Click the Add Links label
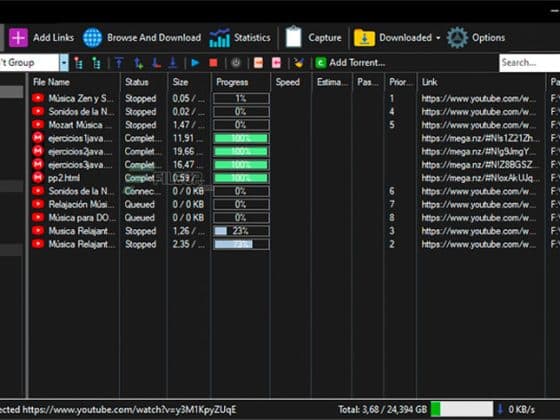 pyautogui.click(x=54, y=38)
